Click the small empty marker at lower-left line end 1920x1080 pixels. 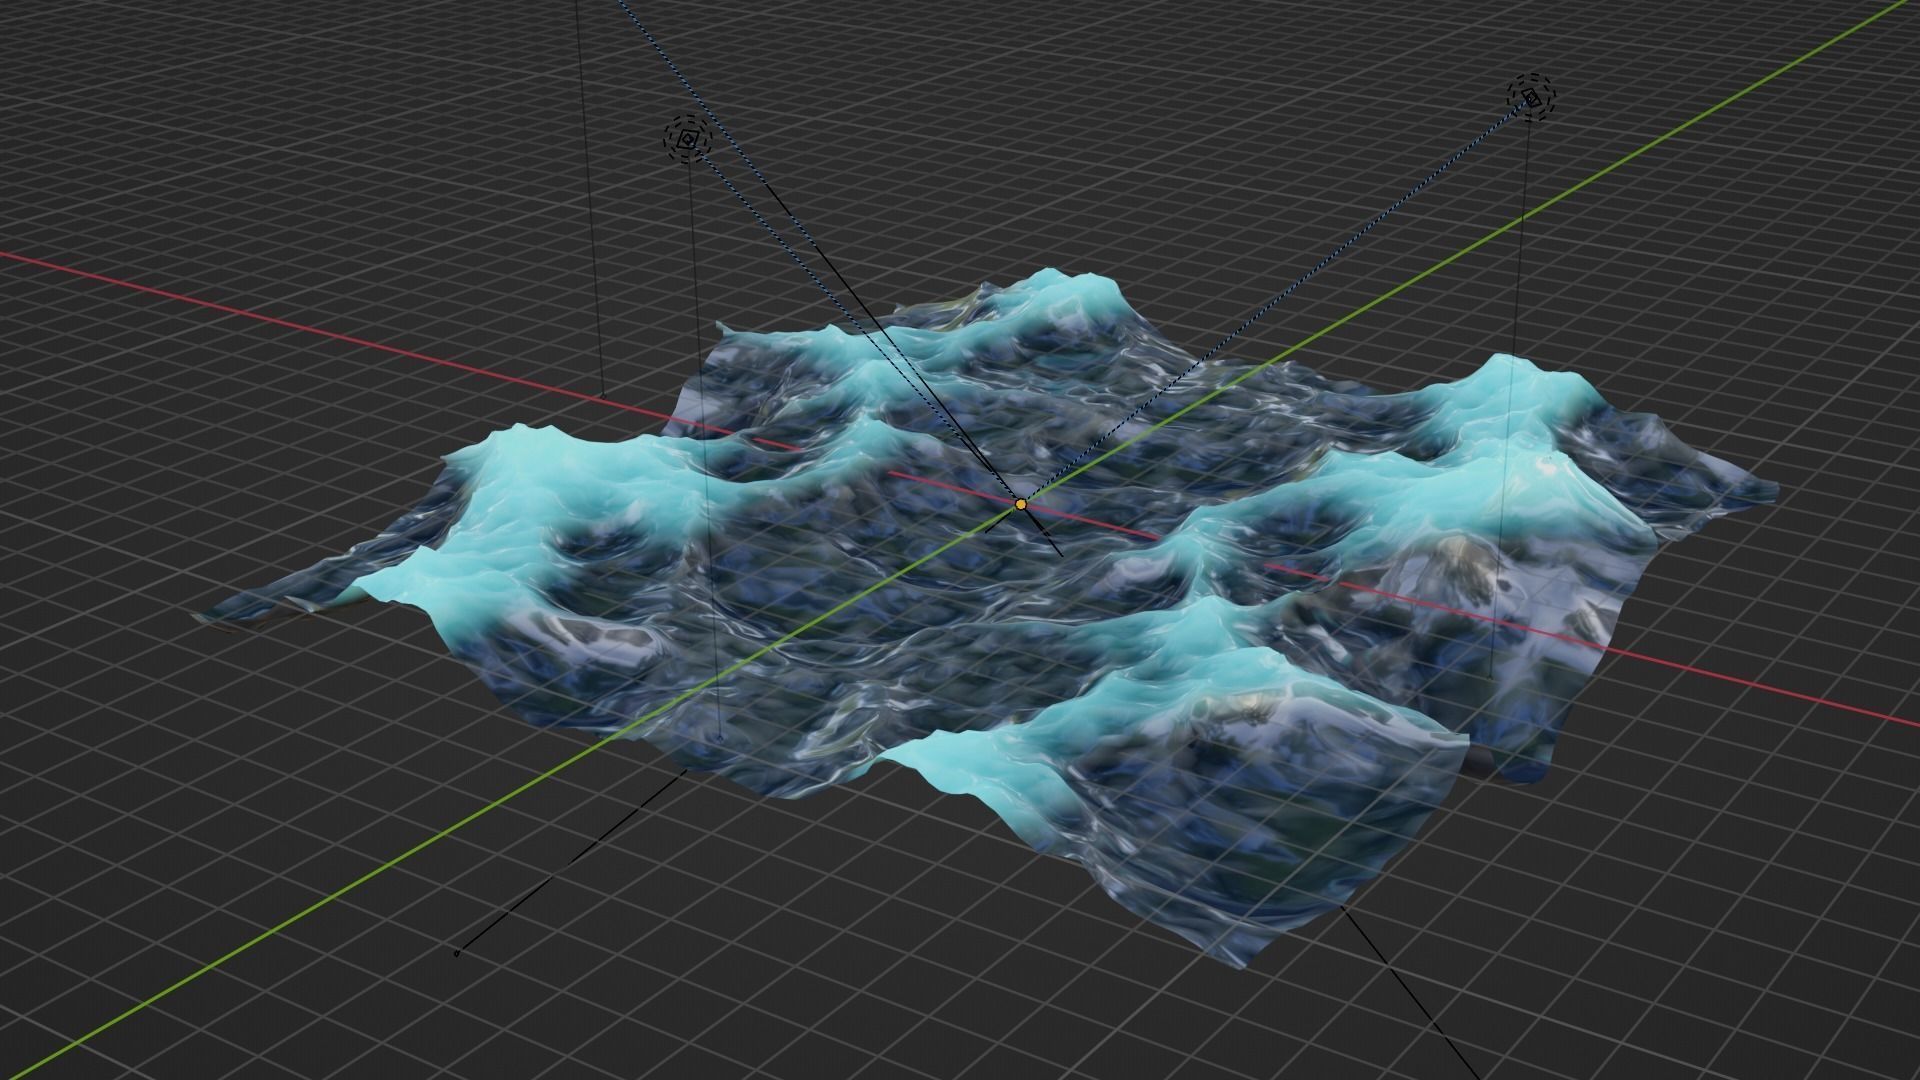457,954
